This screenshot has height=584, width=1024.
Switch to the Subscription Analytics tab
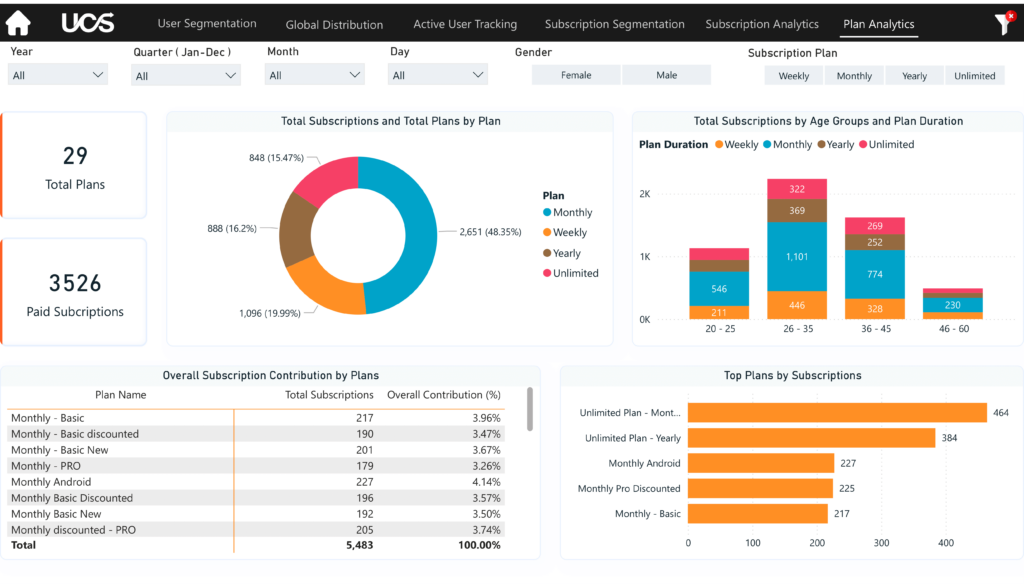[x=761, y=24]
